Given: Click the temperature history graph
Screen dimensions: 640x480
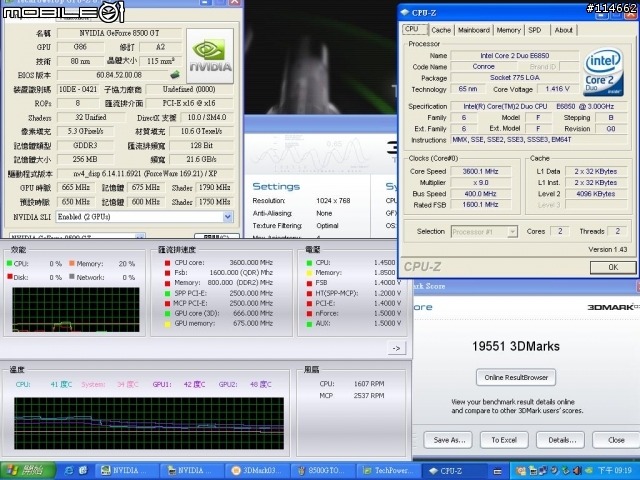Looking at the screenshot, I should (149, 423).
